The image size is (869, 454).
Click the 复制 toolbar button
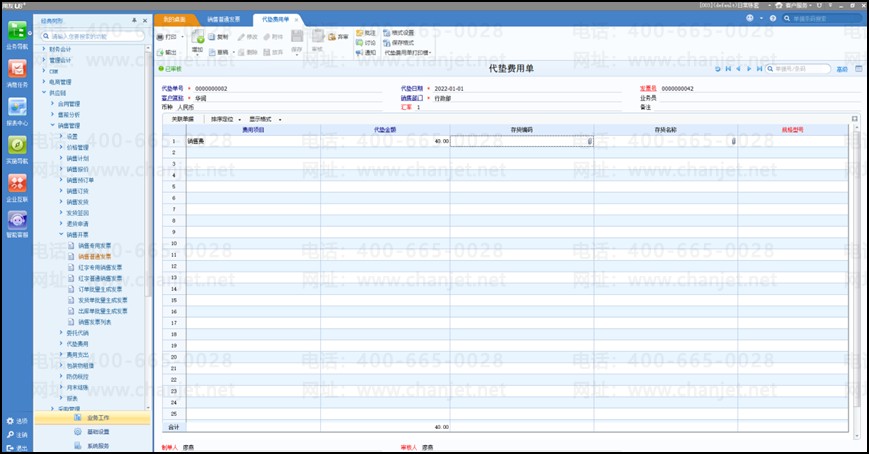pos(217,36)
